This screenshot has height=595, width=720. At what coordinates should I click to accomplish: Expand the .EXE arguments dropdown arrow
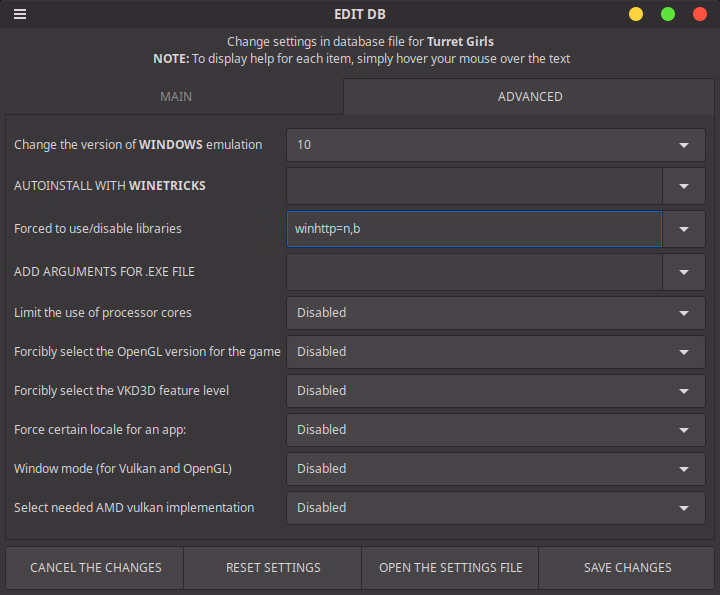coord(684,271)
